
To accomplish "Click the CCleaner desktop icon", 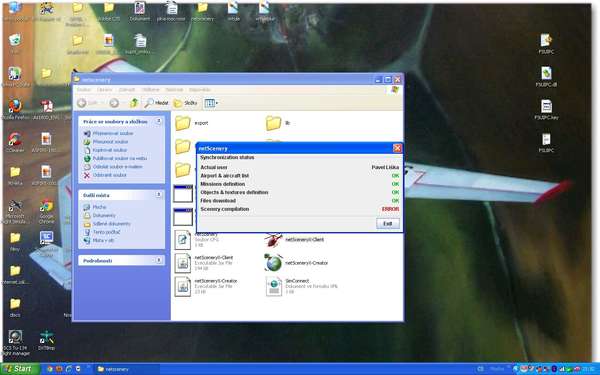I will click(x=15, y=142).
